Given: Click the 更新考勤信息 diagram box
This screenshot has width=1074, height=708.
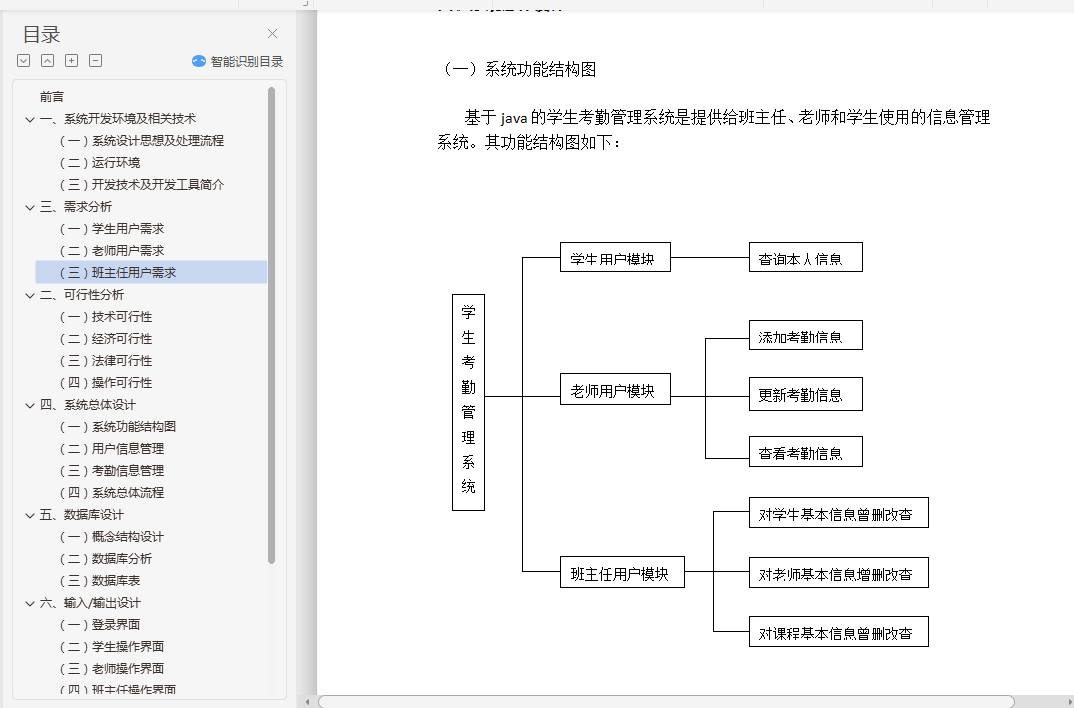Looking at the screenshot, I should point(806,394).
